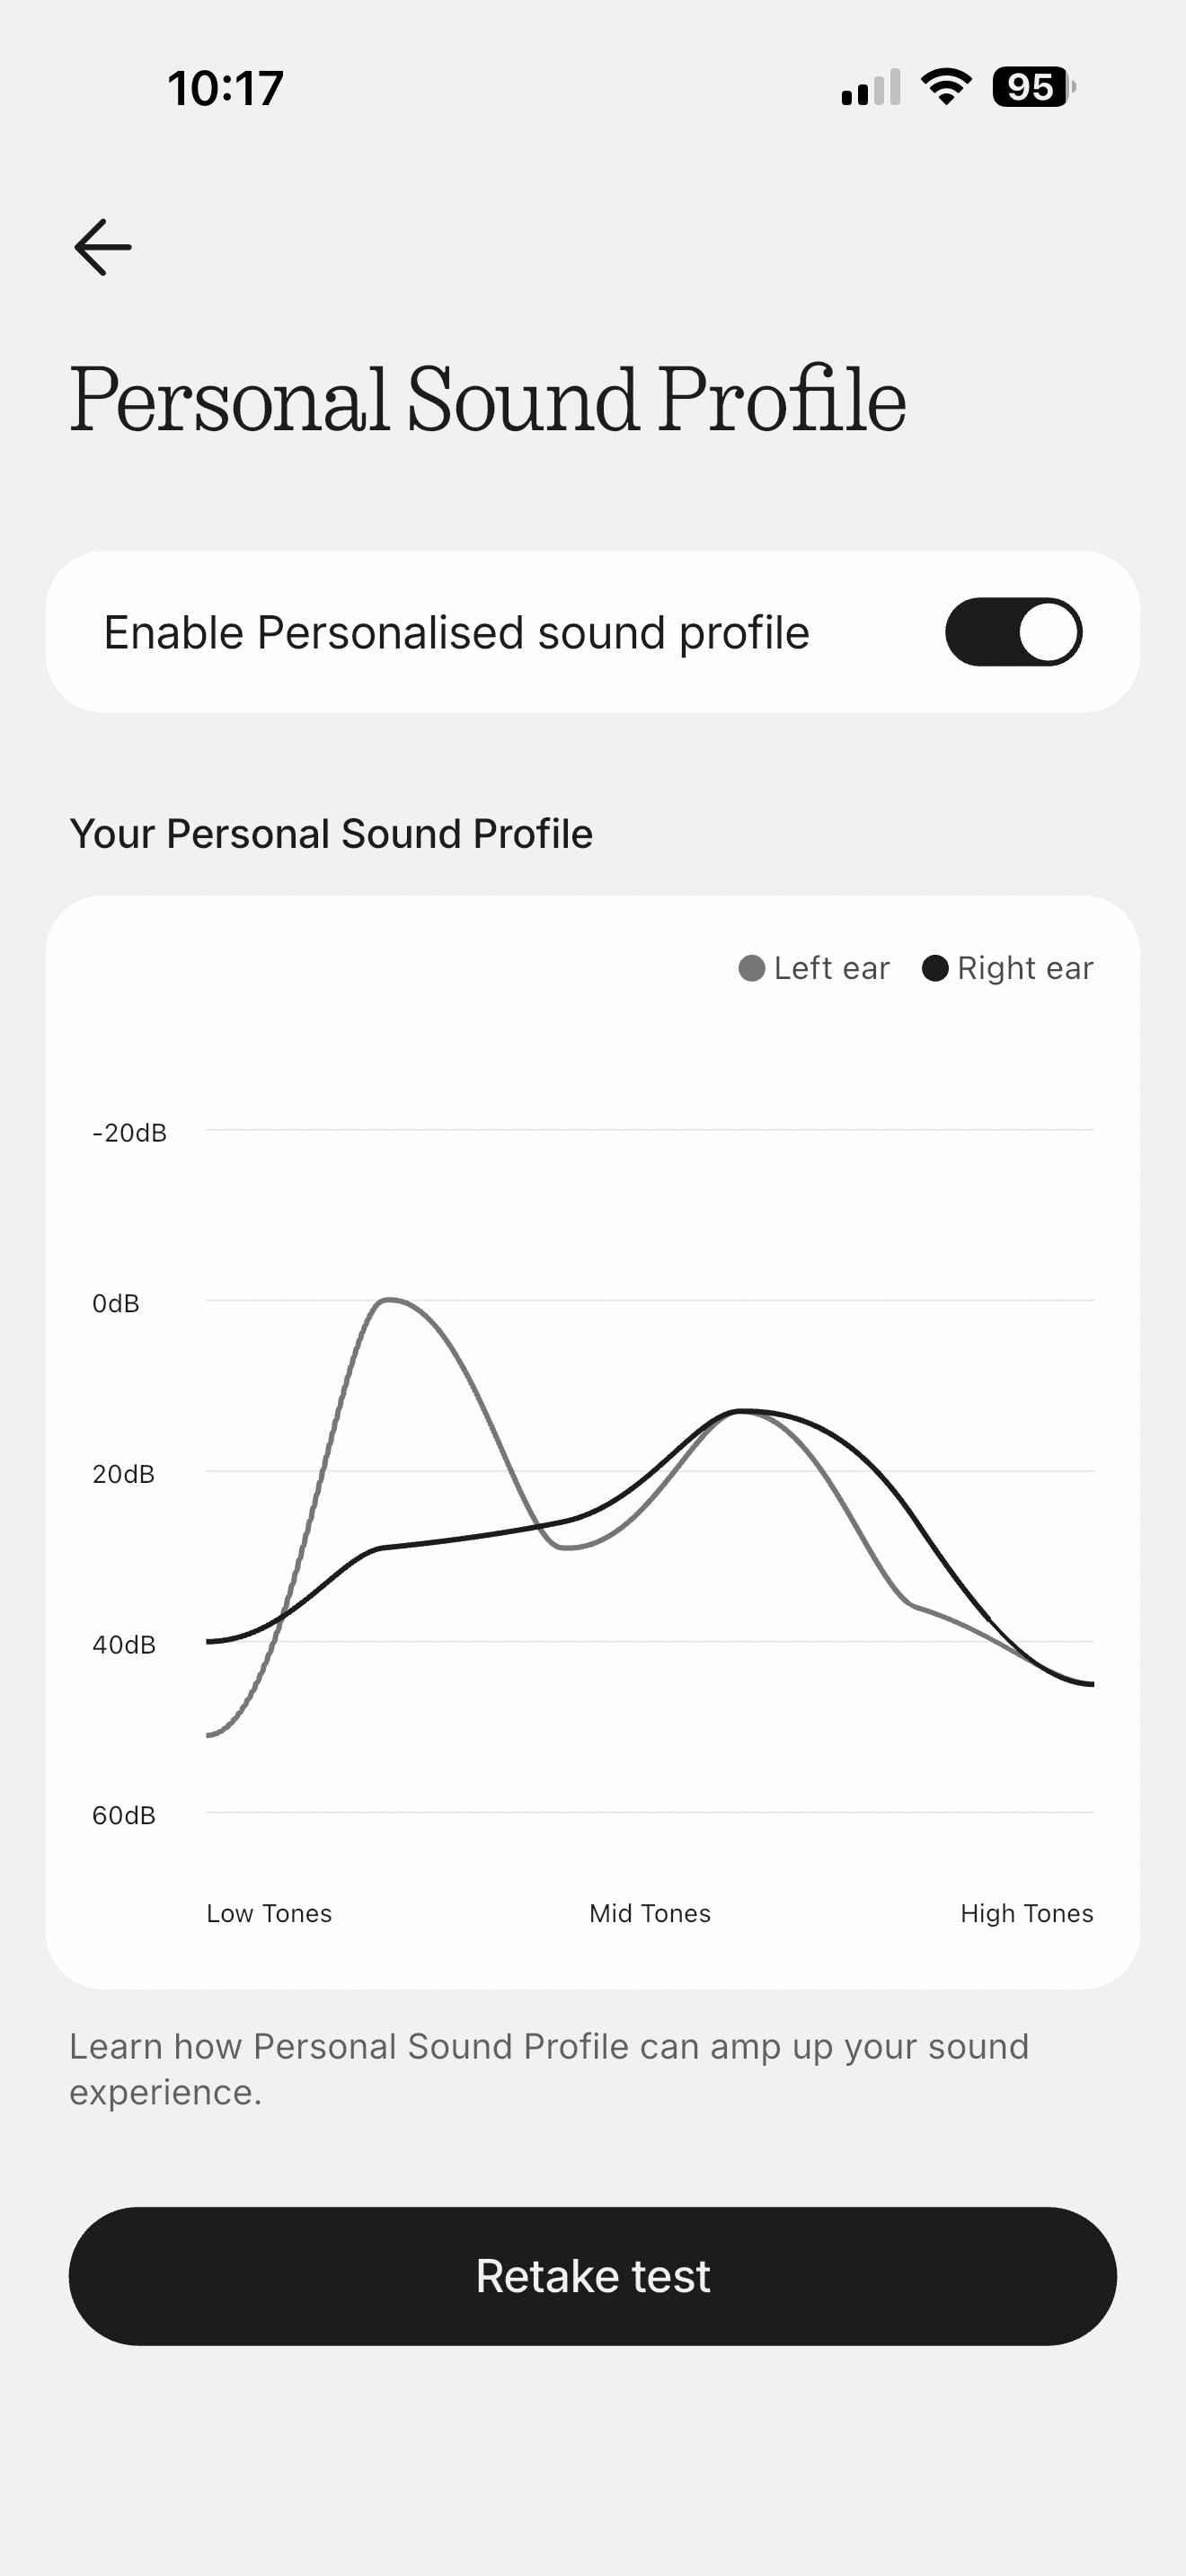This screenshot has height=2576, width=1186.
Task: Select the Low Tones axis label
Action: pos(269,1913)
